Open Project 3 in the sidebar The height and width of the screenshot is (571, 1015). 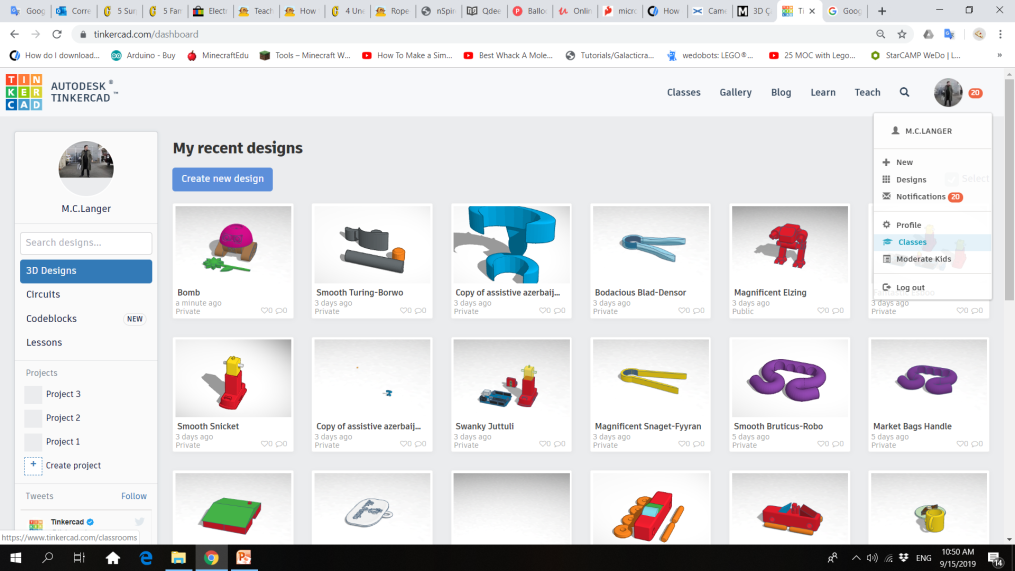[x=63, y=394]
